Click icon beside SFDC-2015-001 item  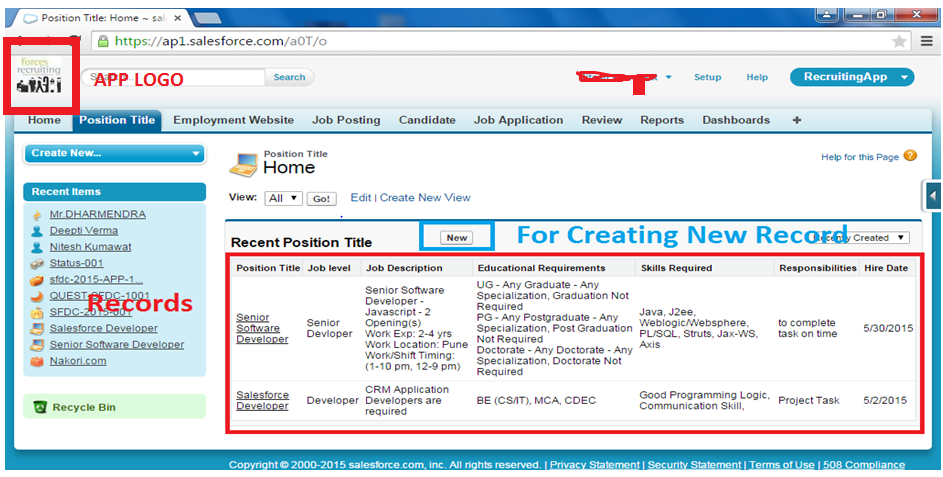point(37,312)
